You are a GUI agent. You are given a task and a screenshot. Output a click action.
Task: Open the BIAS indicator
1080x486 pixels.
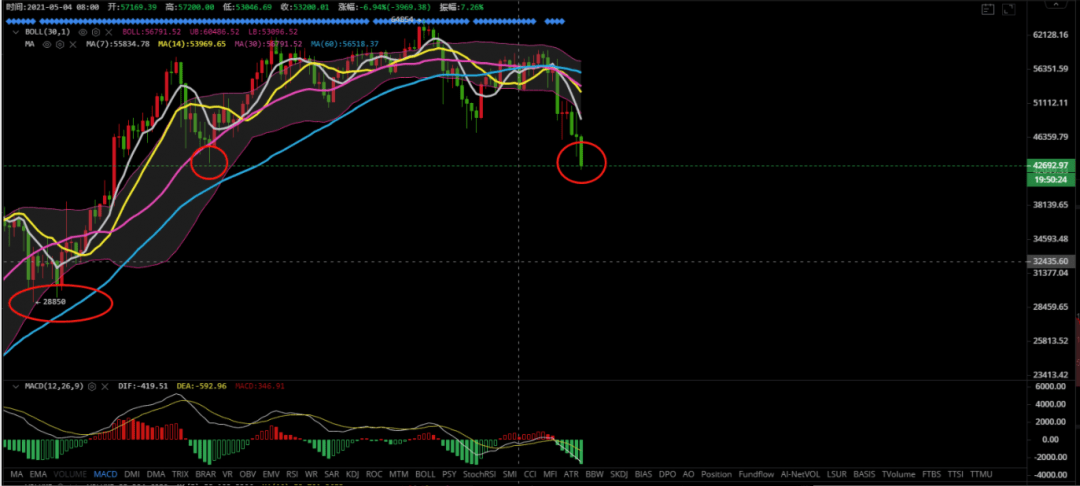(x=643, y=474)
